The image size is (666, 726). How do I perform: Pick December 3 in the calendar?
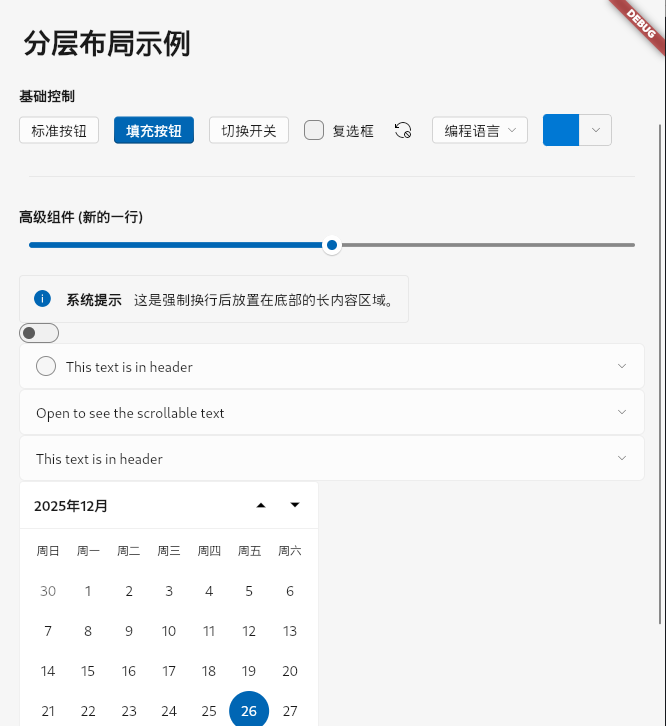[x=169, y=591]
